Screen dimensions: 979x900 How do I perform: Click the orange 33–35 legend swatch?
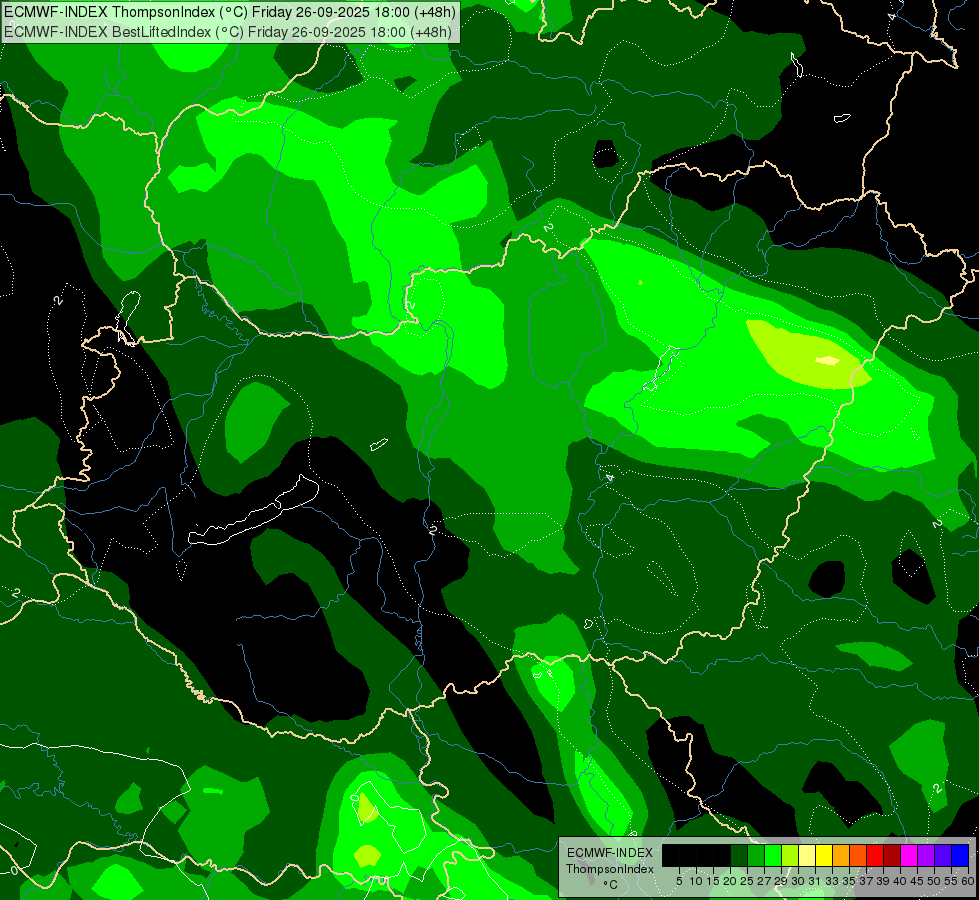tap(841, 856)
